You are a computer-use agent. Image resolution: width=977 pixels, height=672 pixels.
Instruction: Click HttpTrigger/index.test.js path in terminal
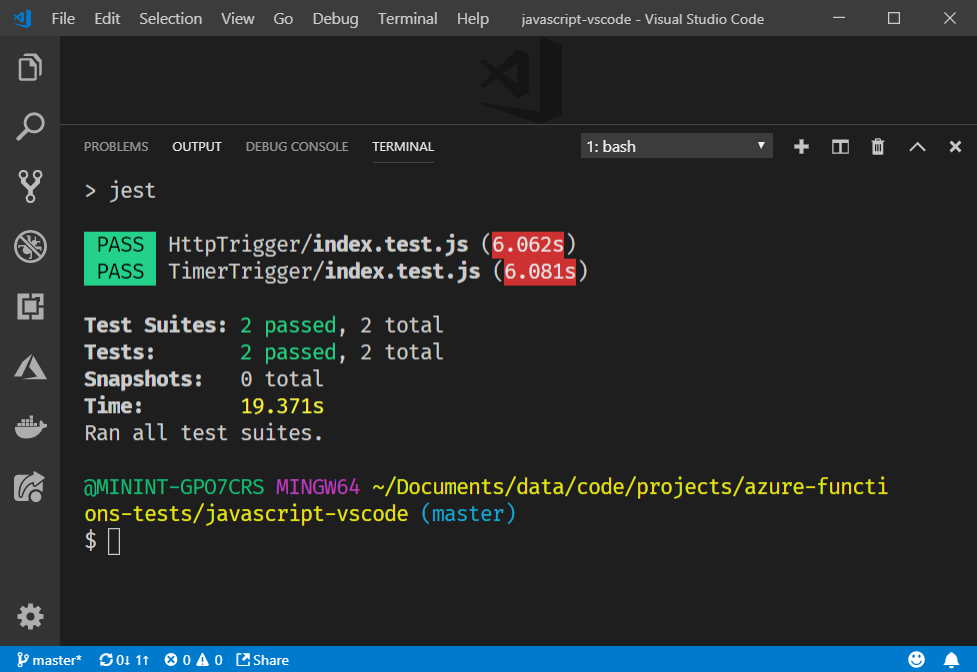[x=318, y=244]
